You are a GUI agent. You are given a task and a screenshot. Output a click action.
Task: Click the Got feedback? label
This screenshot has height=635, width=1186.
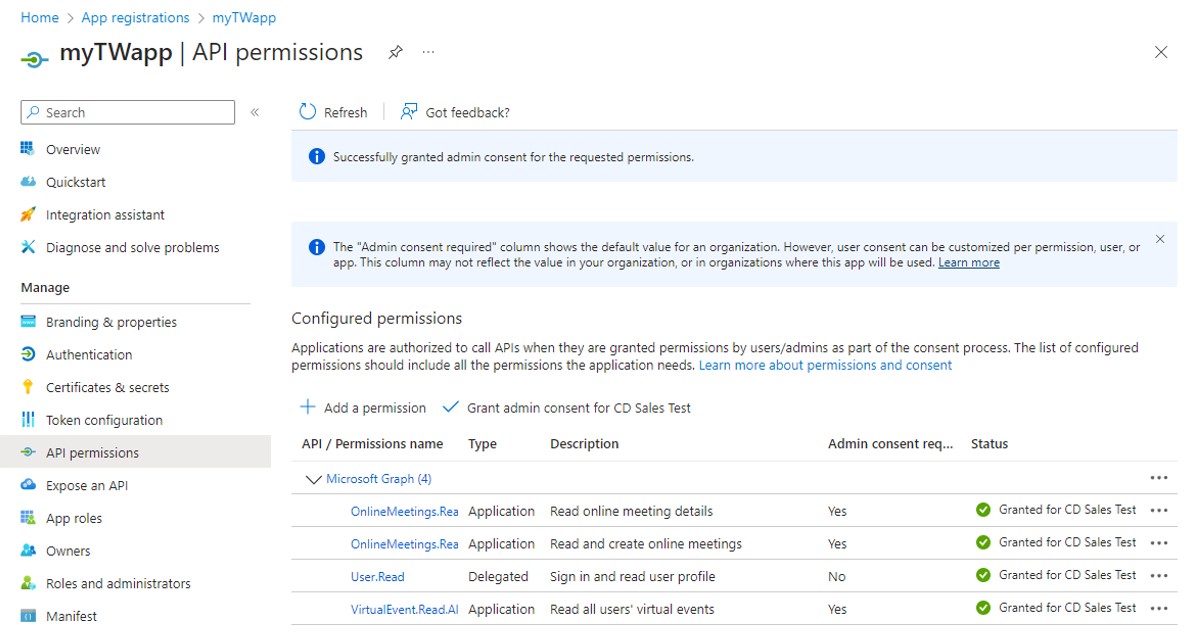pos(467,113)
